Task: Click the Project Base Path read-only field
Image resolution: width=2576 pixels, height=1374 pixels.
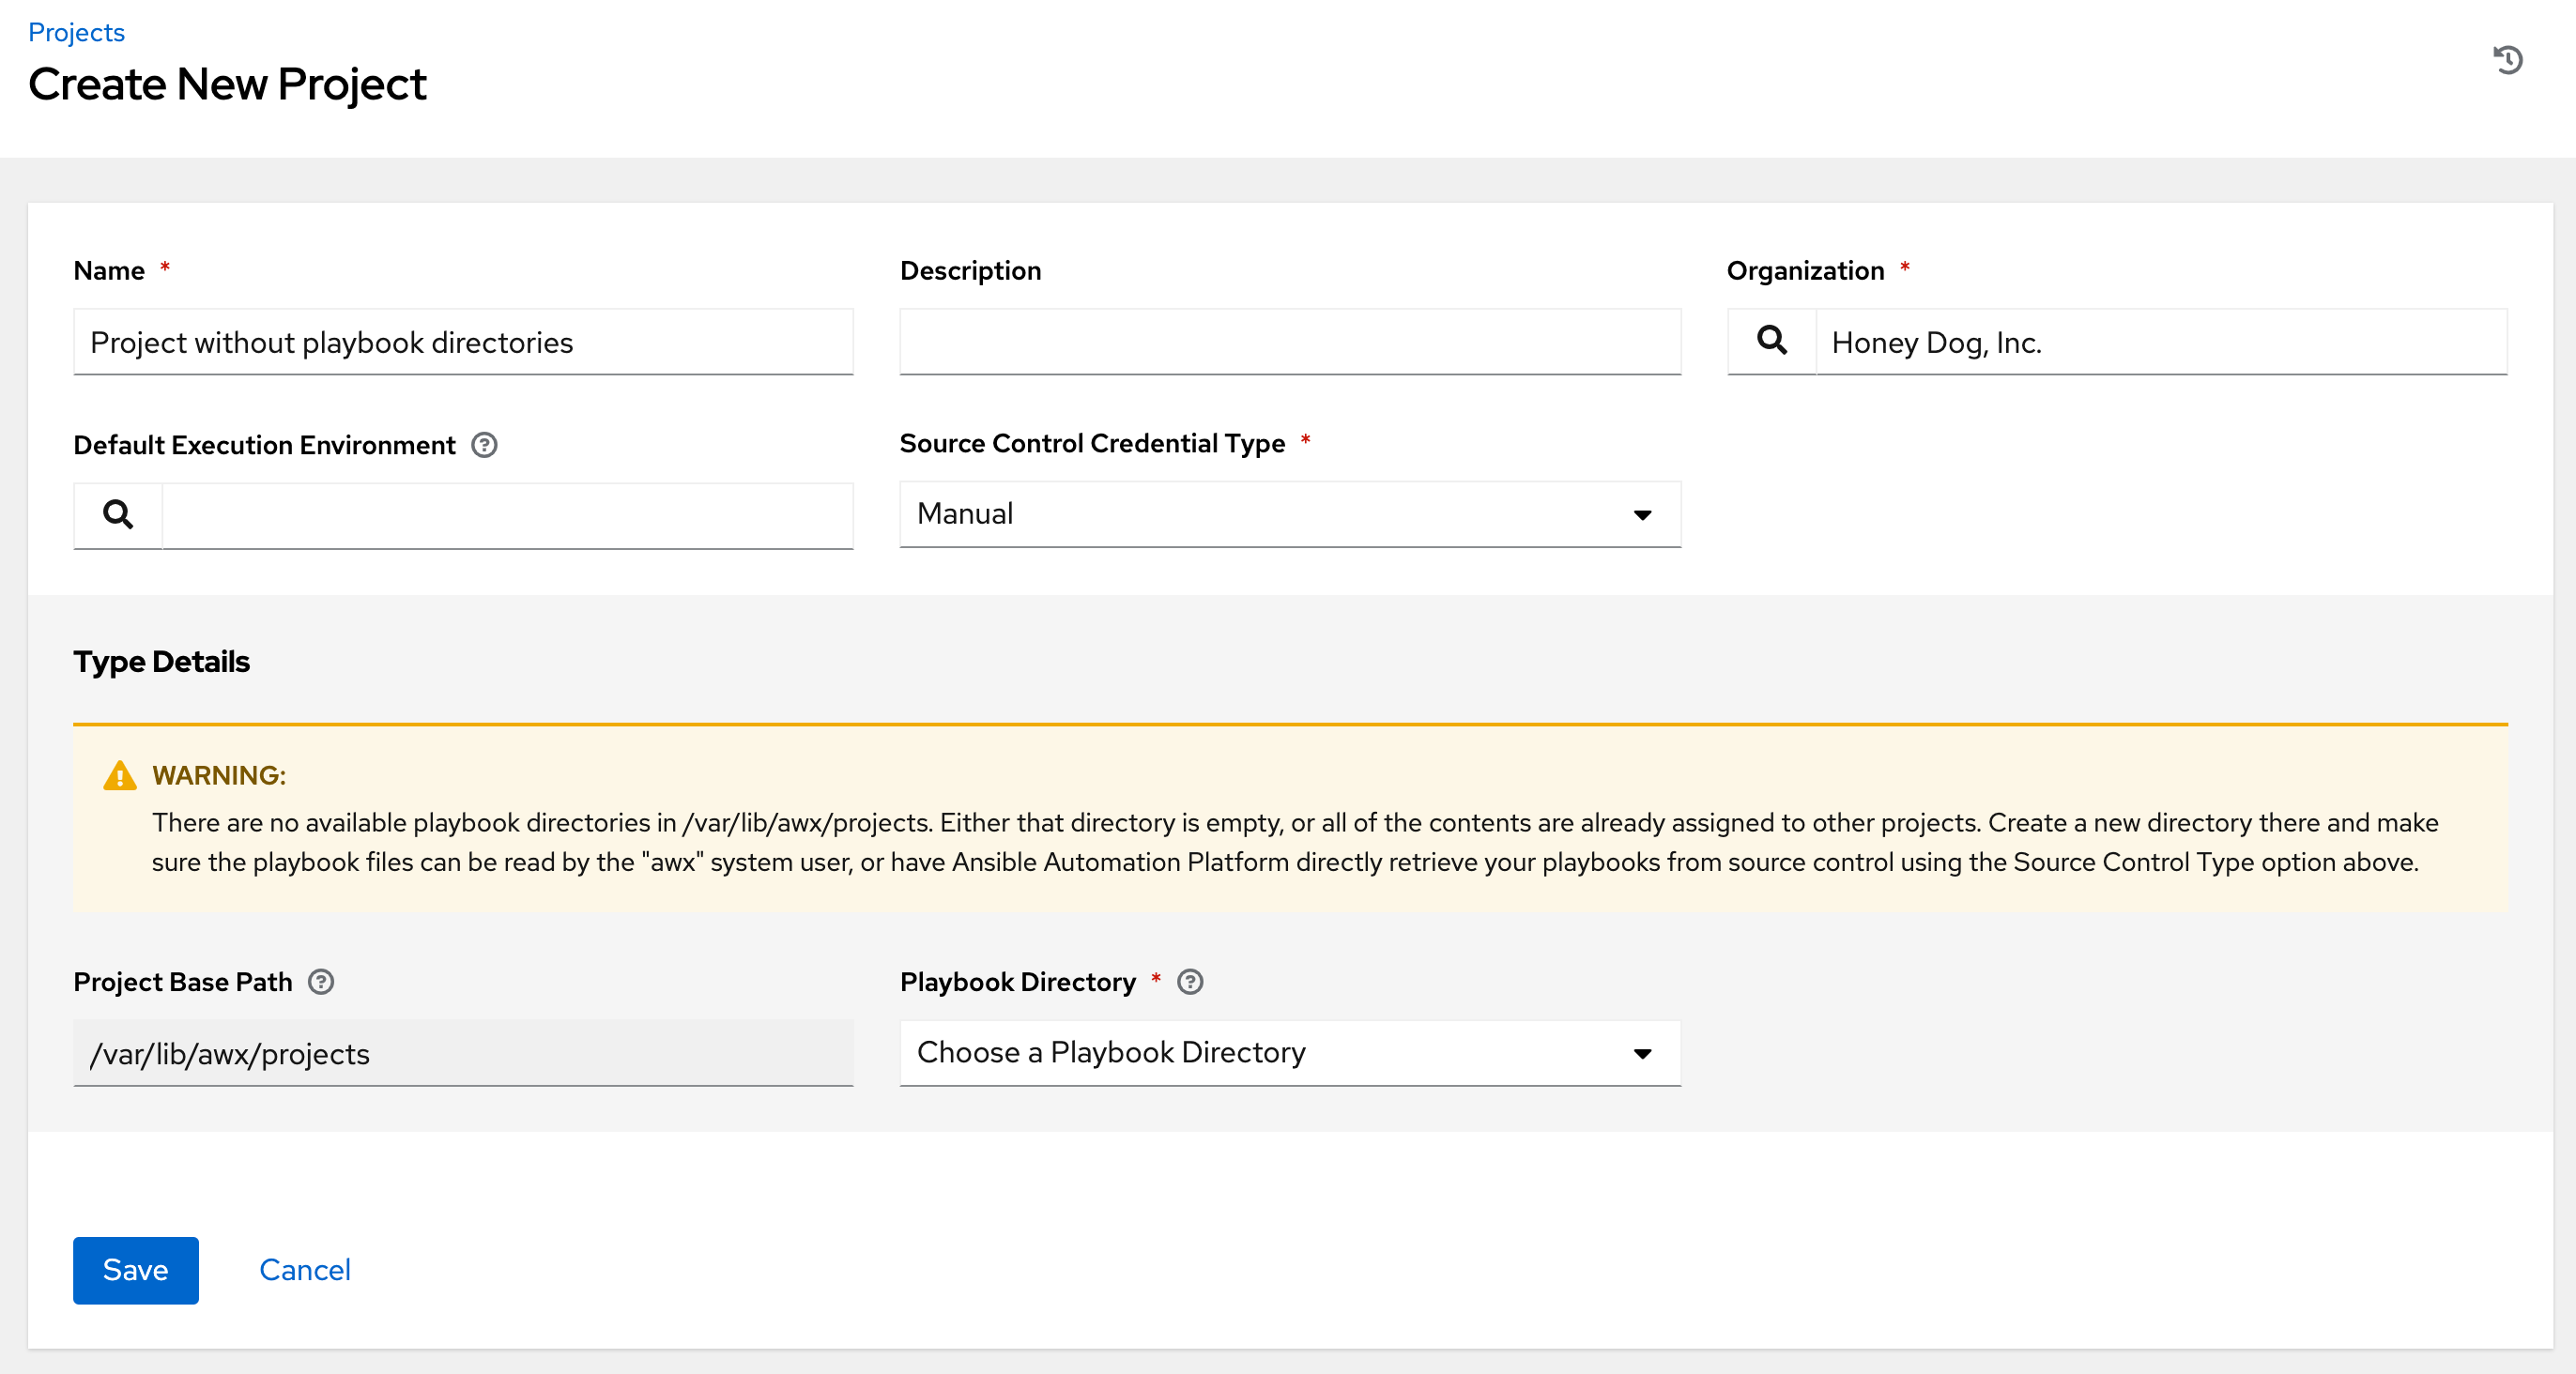Action: (x=463, y=1053)
